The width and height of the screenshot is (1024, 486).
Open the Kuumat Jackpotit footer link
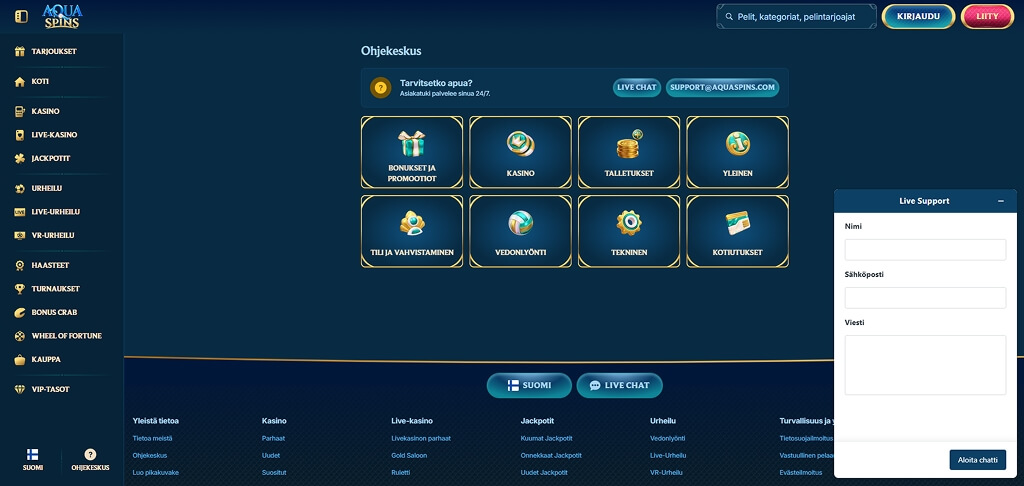[546, 438]
